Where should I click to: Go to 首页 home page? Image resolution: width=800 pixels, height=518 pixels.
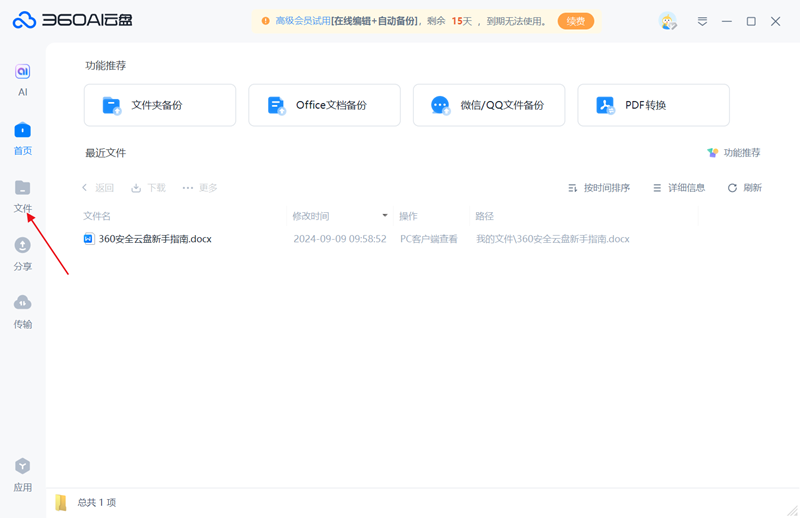coord(22,137)
